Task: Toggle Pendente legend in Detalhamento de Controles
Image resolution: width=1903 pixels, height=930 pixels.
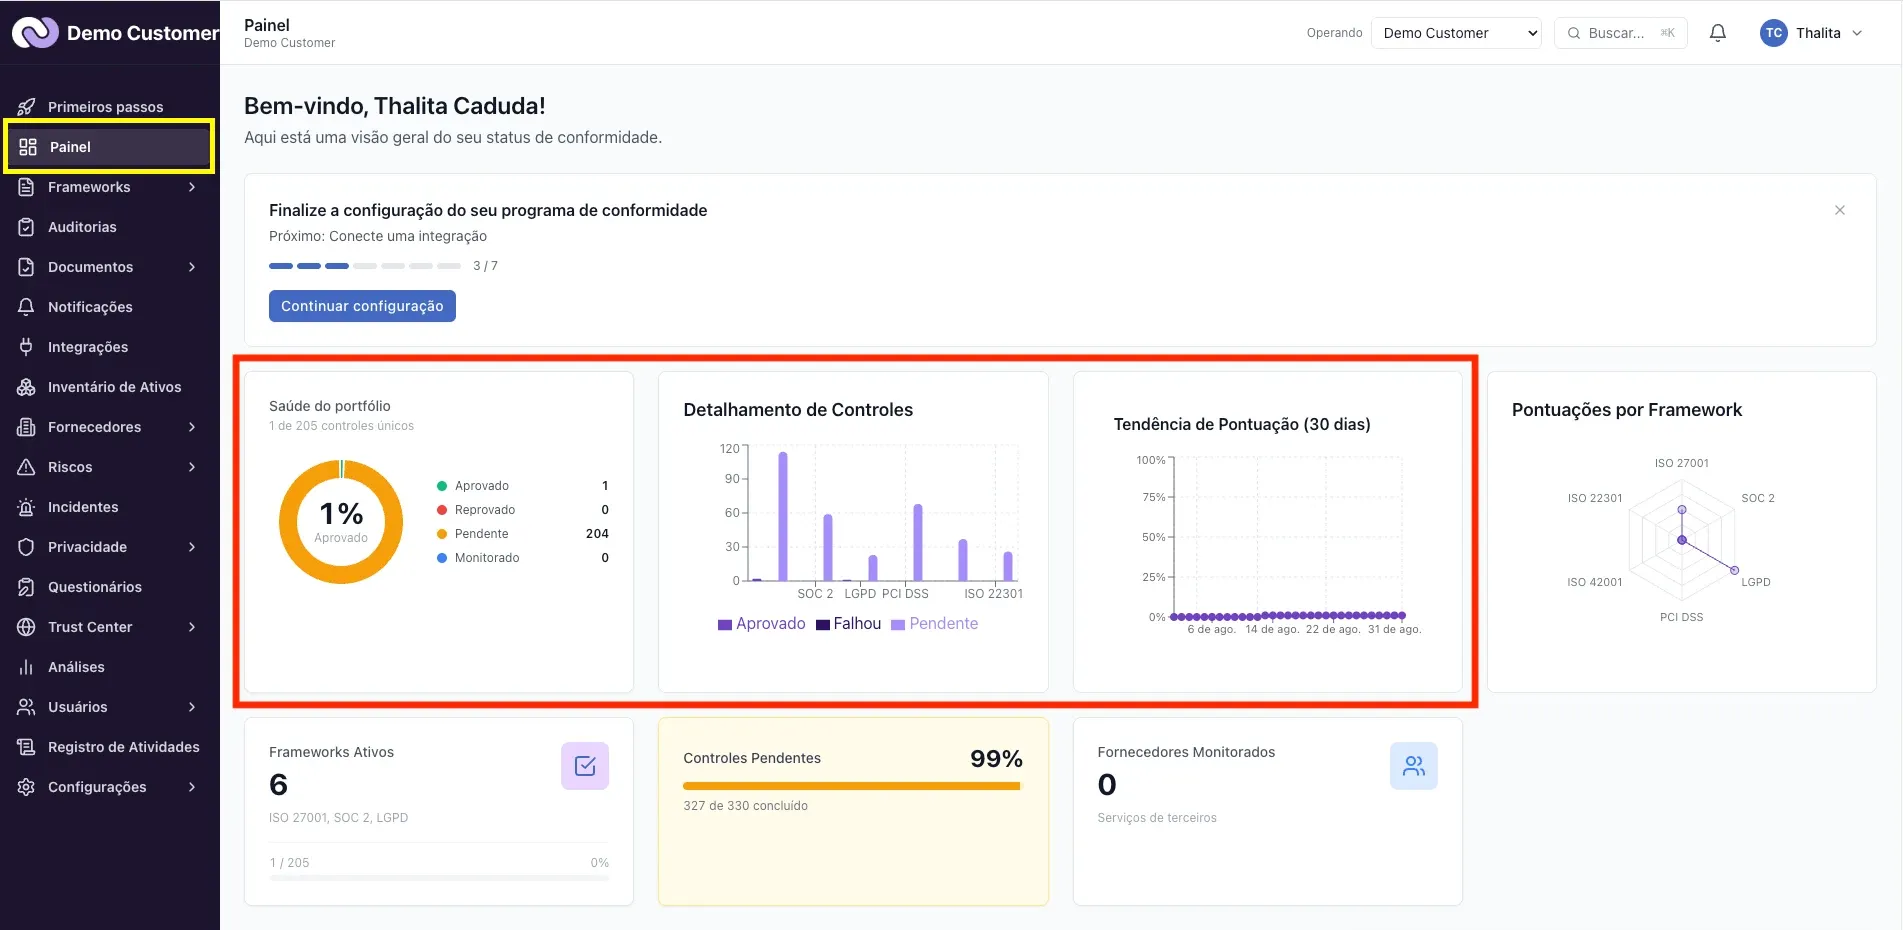Action: pyautogui.click(x=934, y=624)
